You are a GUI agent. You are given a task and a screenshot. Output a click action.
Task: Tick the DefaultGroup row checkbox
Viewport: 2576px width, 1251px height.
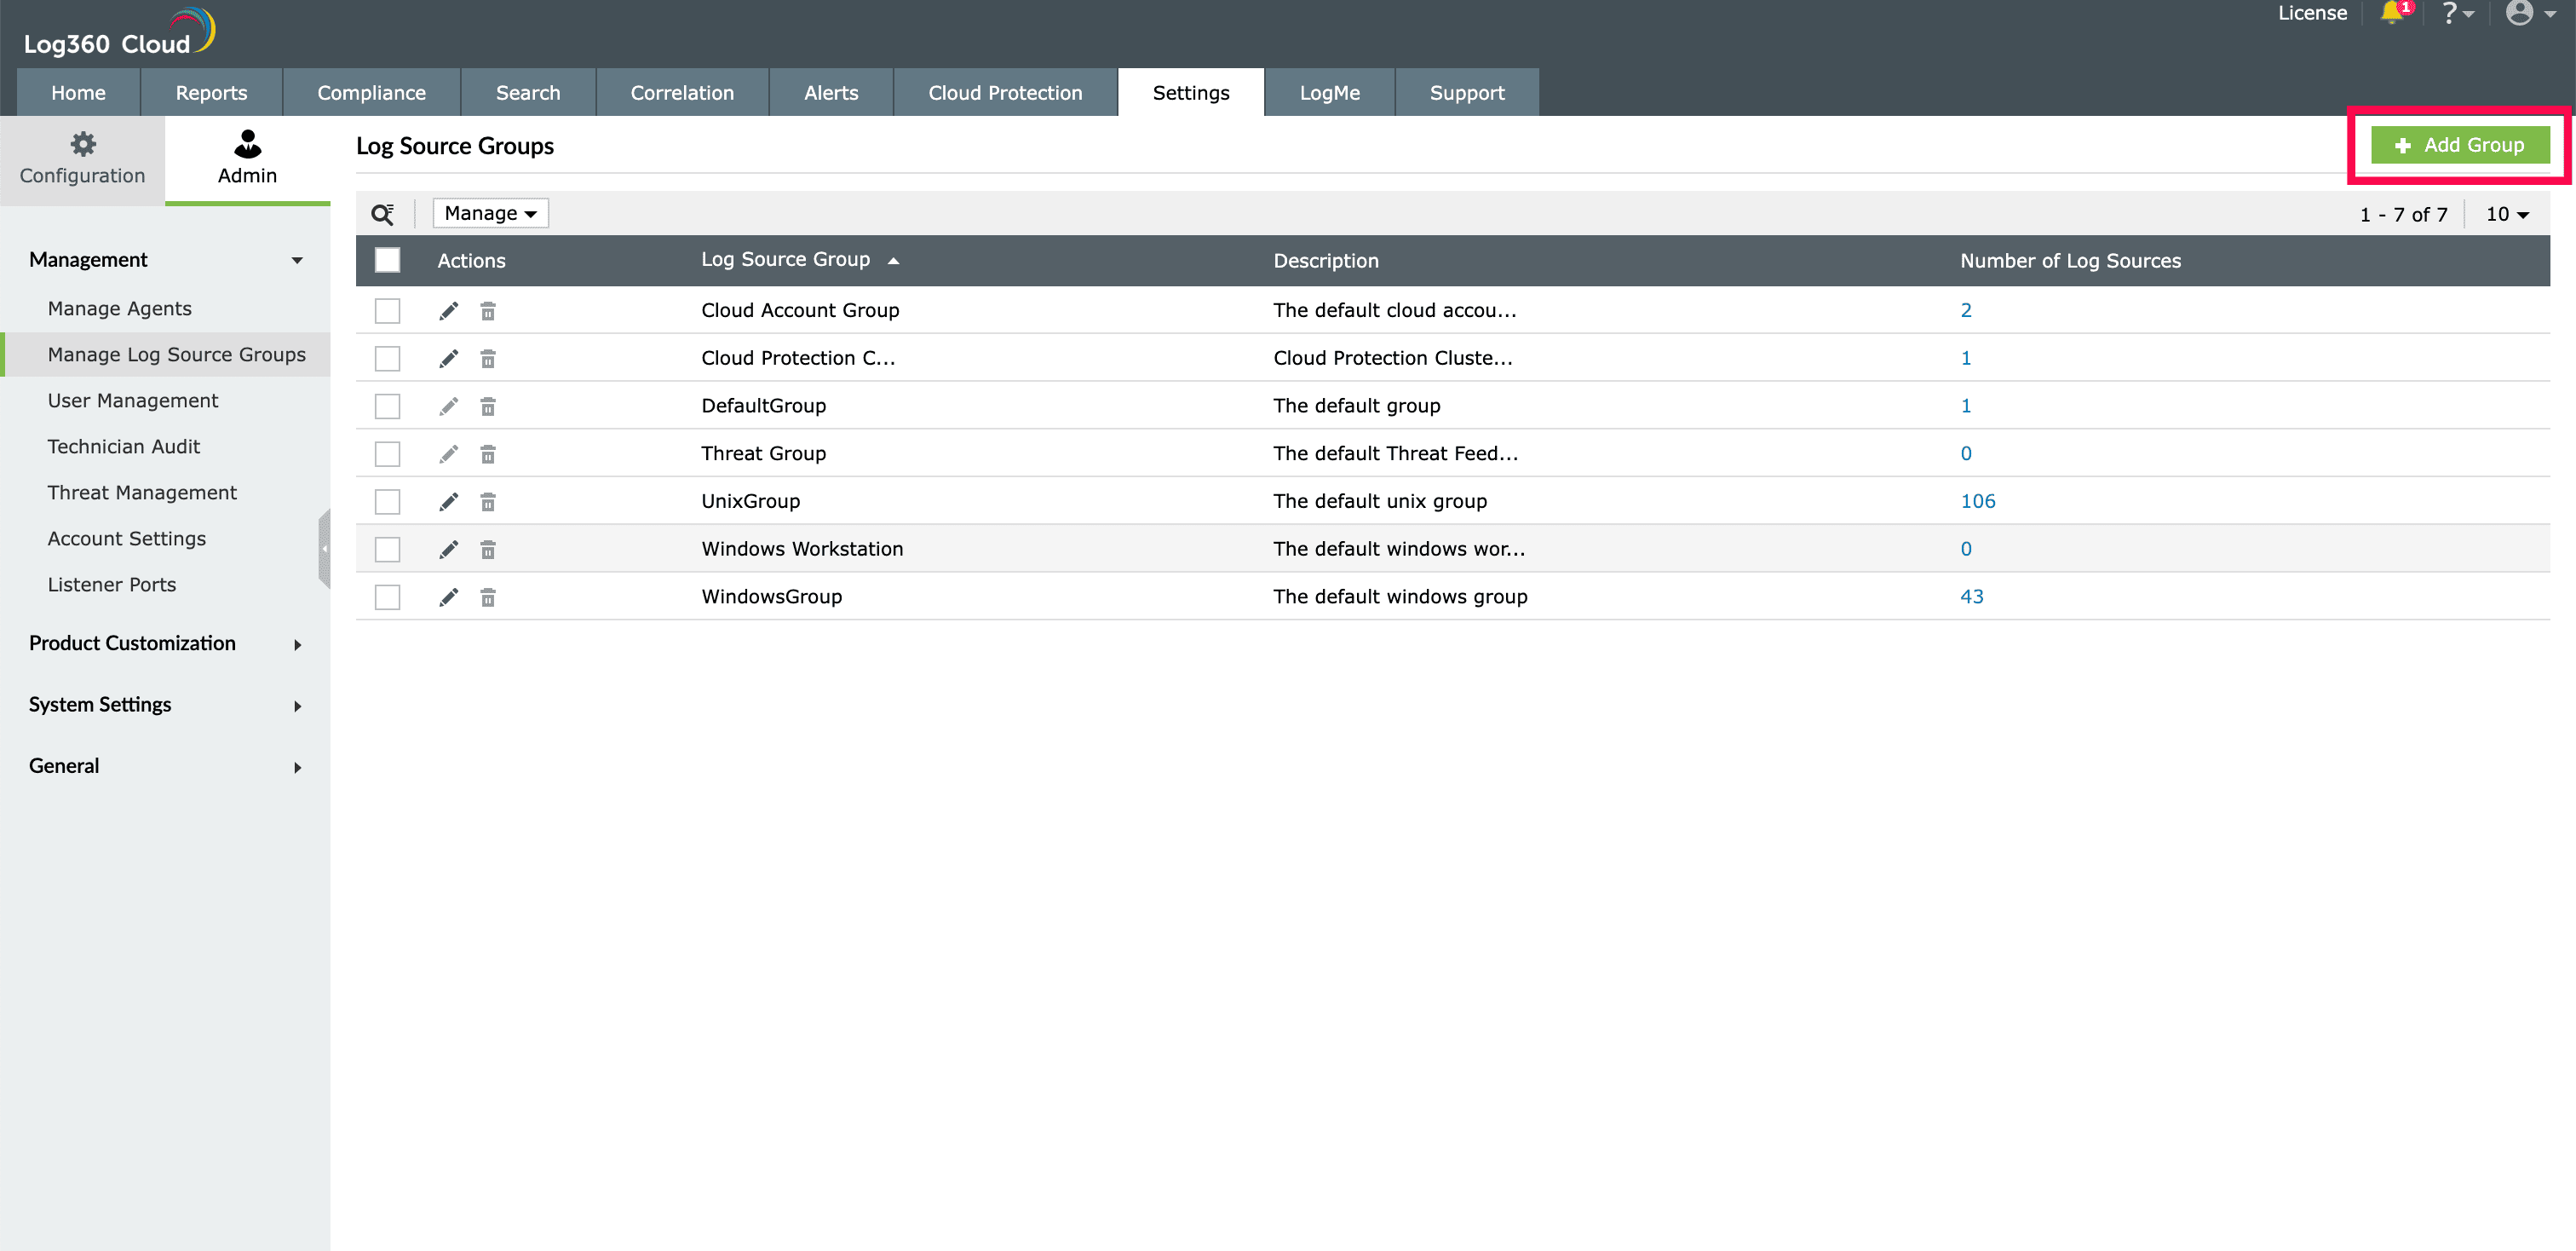(x=387, y=406)
